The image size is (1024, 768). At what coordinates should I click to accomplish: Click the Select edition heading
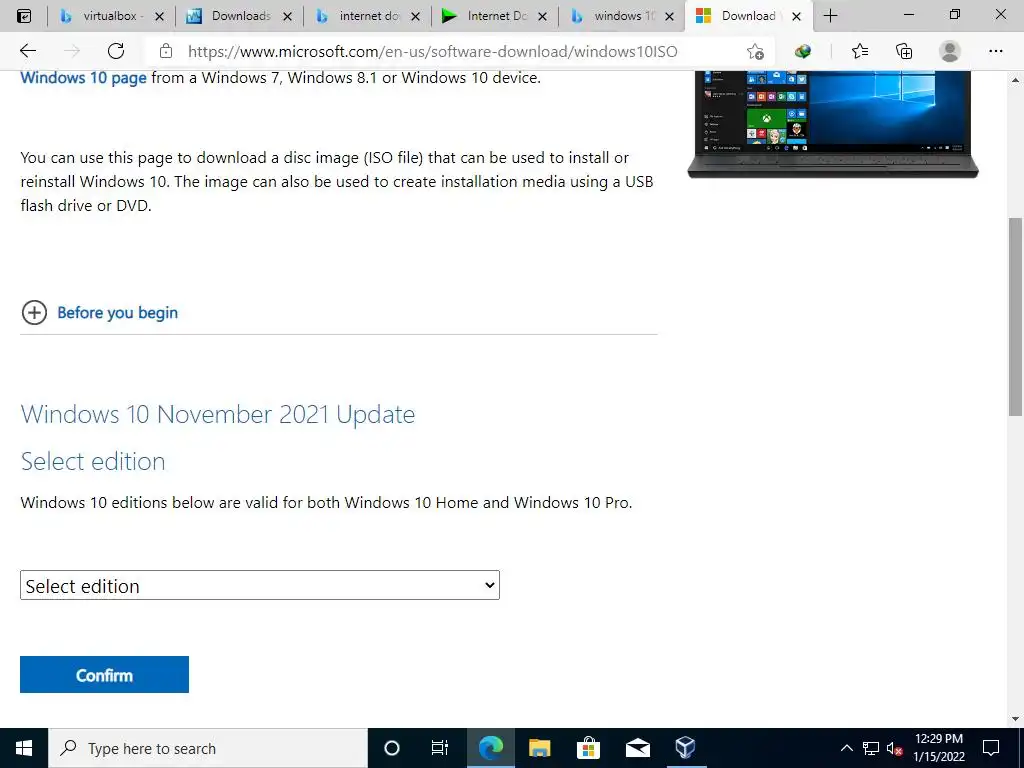click(x=93, y=462)
